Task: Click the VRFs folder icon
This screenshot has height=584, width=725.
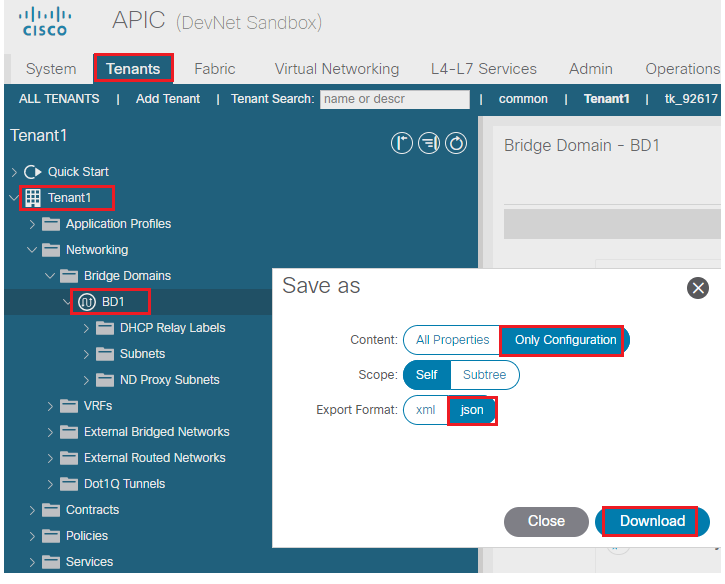Action: pos(69,406)
